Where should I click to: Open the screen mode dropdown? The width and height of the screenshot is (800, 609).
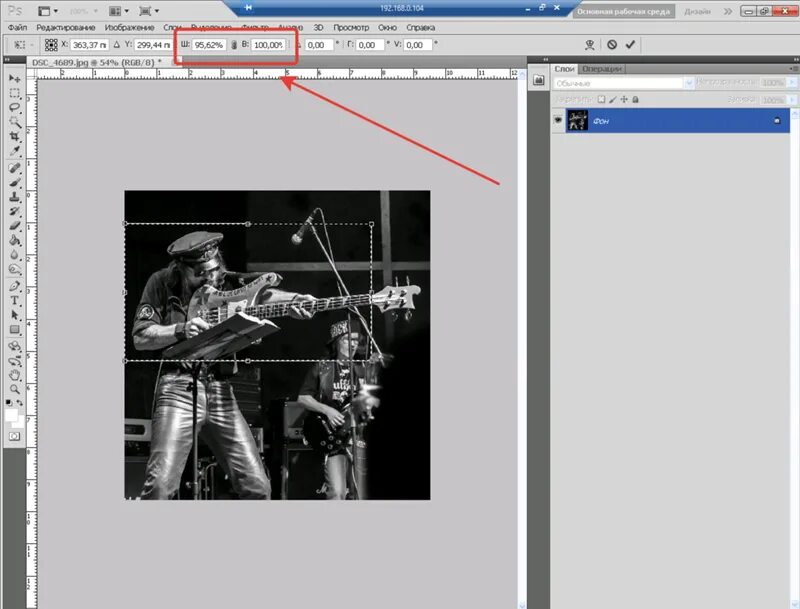point(149,10)
